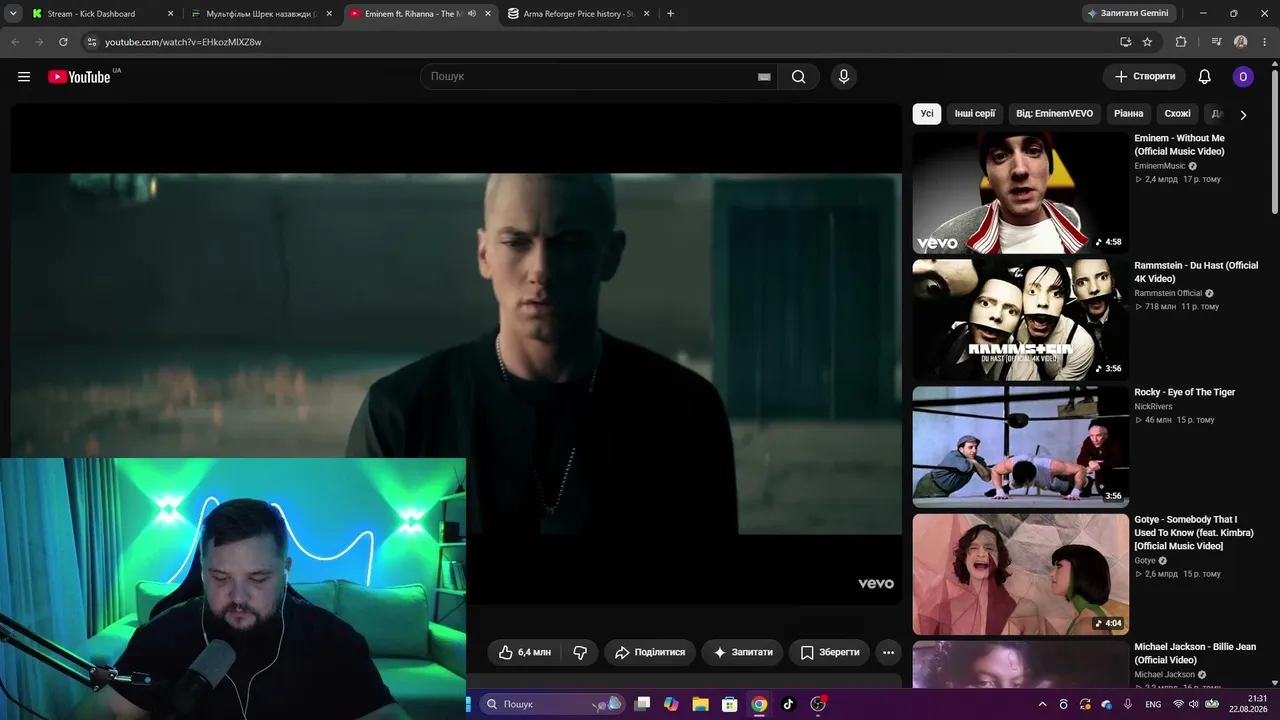Screen dimensions: 1280x720
Task: Click the Запитати ask button
Action: [x=742, y=652]
